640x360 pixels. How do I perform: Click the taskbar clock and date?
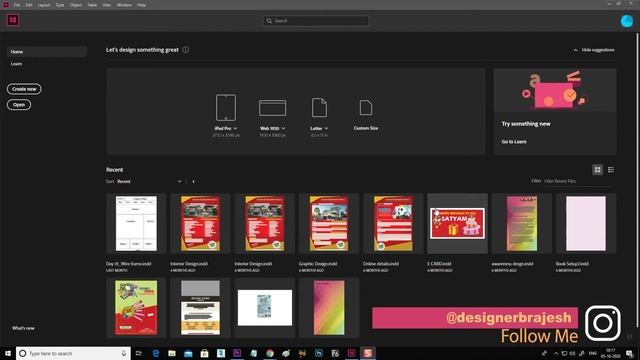click(611, 353)
